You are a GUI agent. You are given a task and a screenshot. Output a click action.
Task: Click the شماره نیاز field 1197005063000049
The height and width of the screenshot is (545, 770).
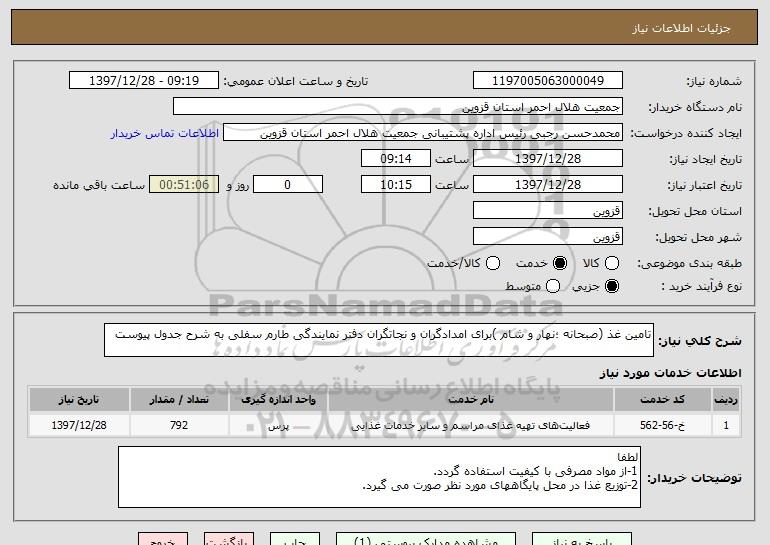[548, 81]
